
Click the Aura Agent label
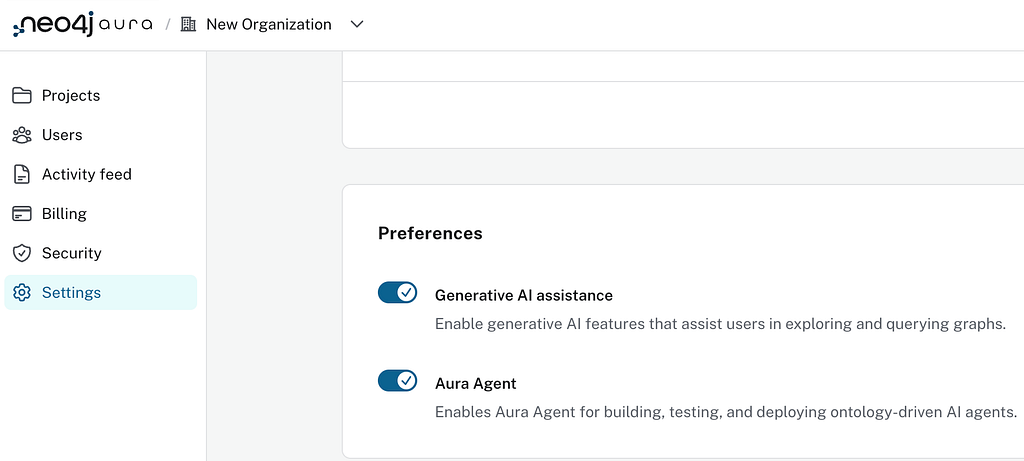point(475,384)
